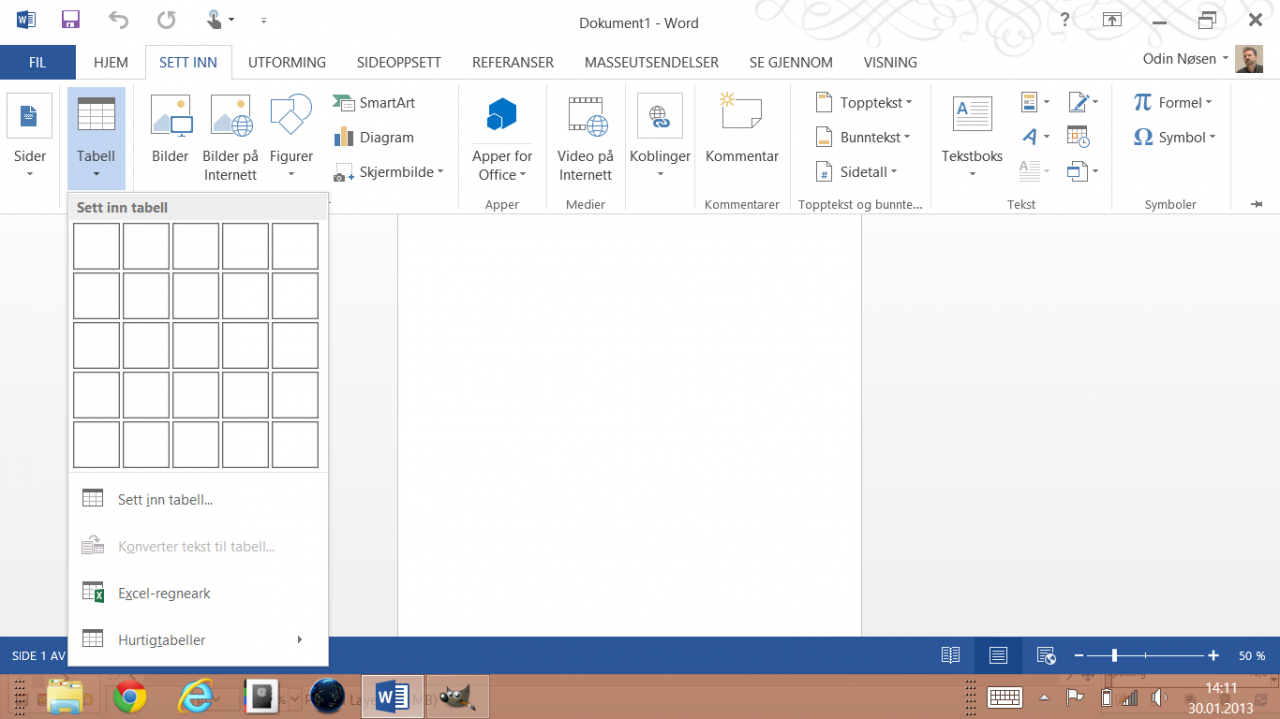This screenshot has height=719, width=1280.
Task: Click the zoom in plus button
Action: tap(1213, 656)
